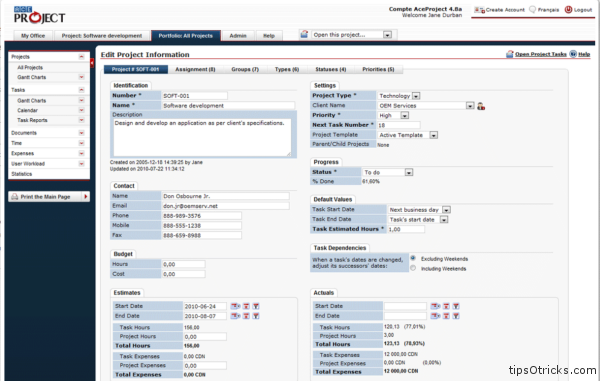Open the Status dropdown showing To do

click(x=409, y=173)
